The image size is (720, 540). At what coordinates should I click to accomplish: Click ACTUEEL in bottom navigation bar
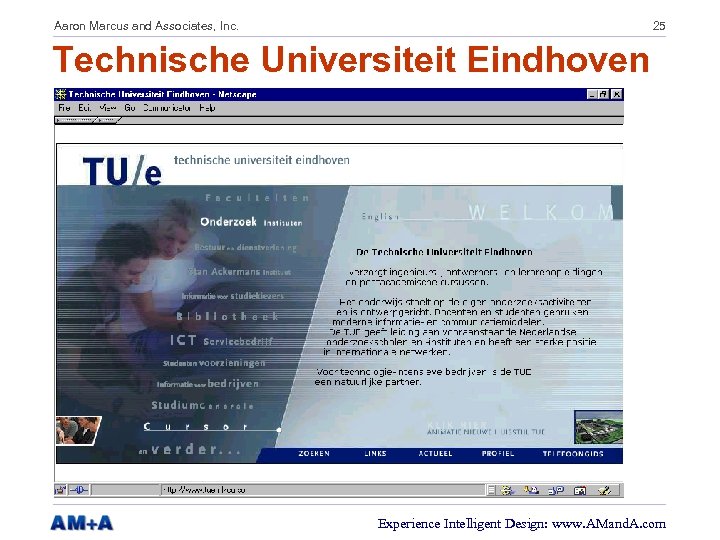(435, 454)
